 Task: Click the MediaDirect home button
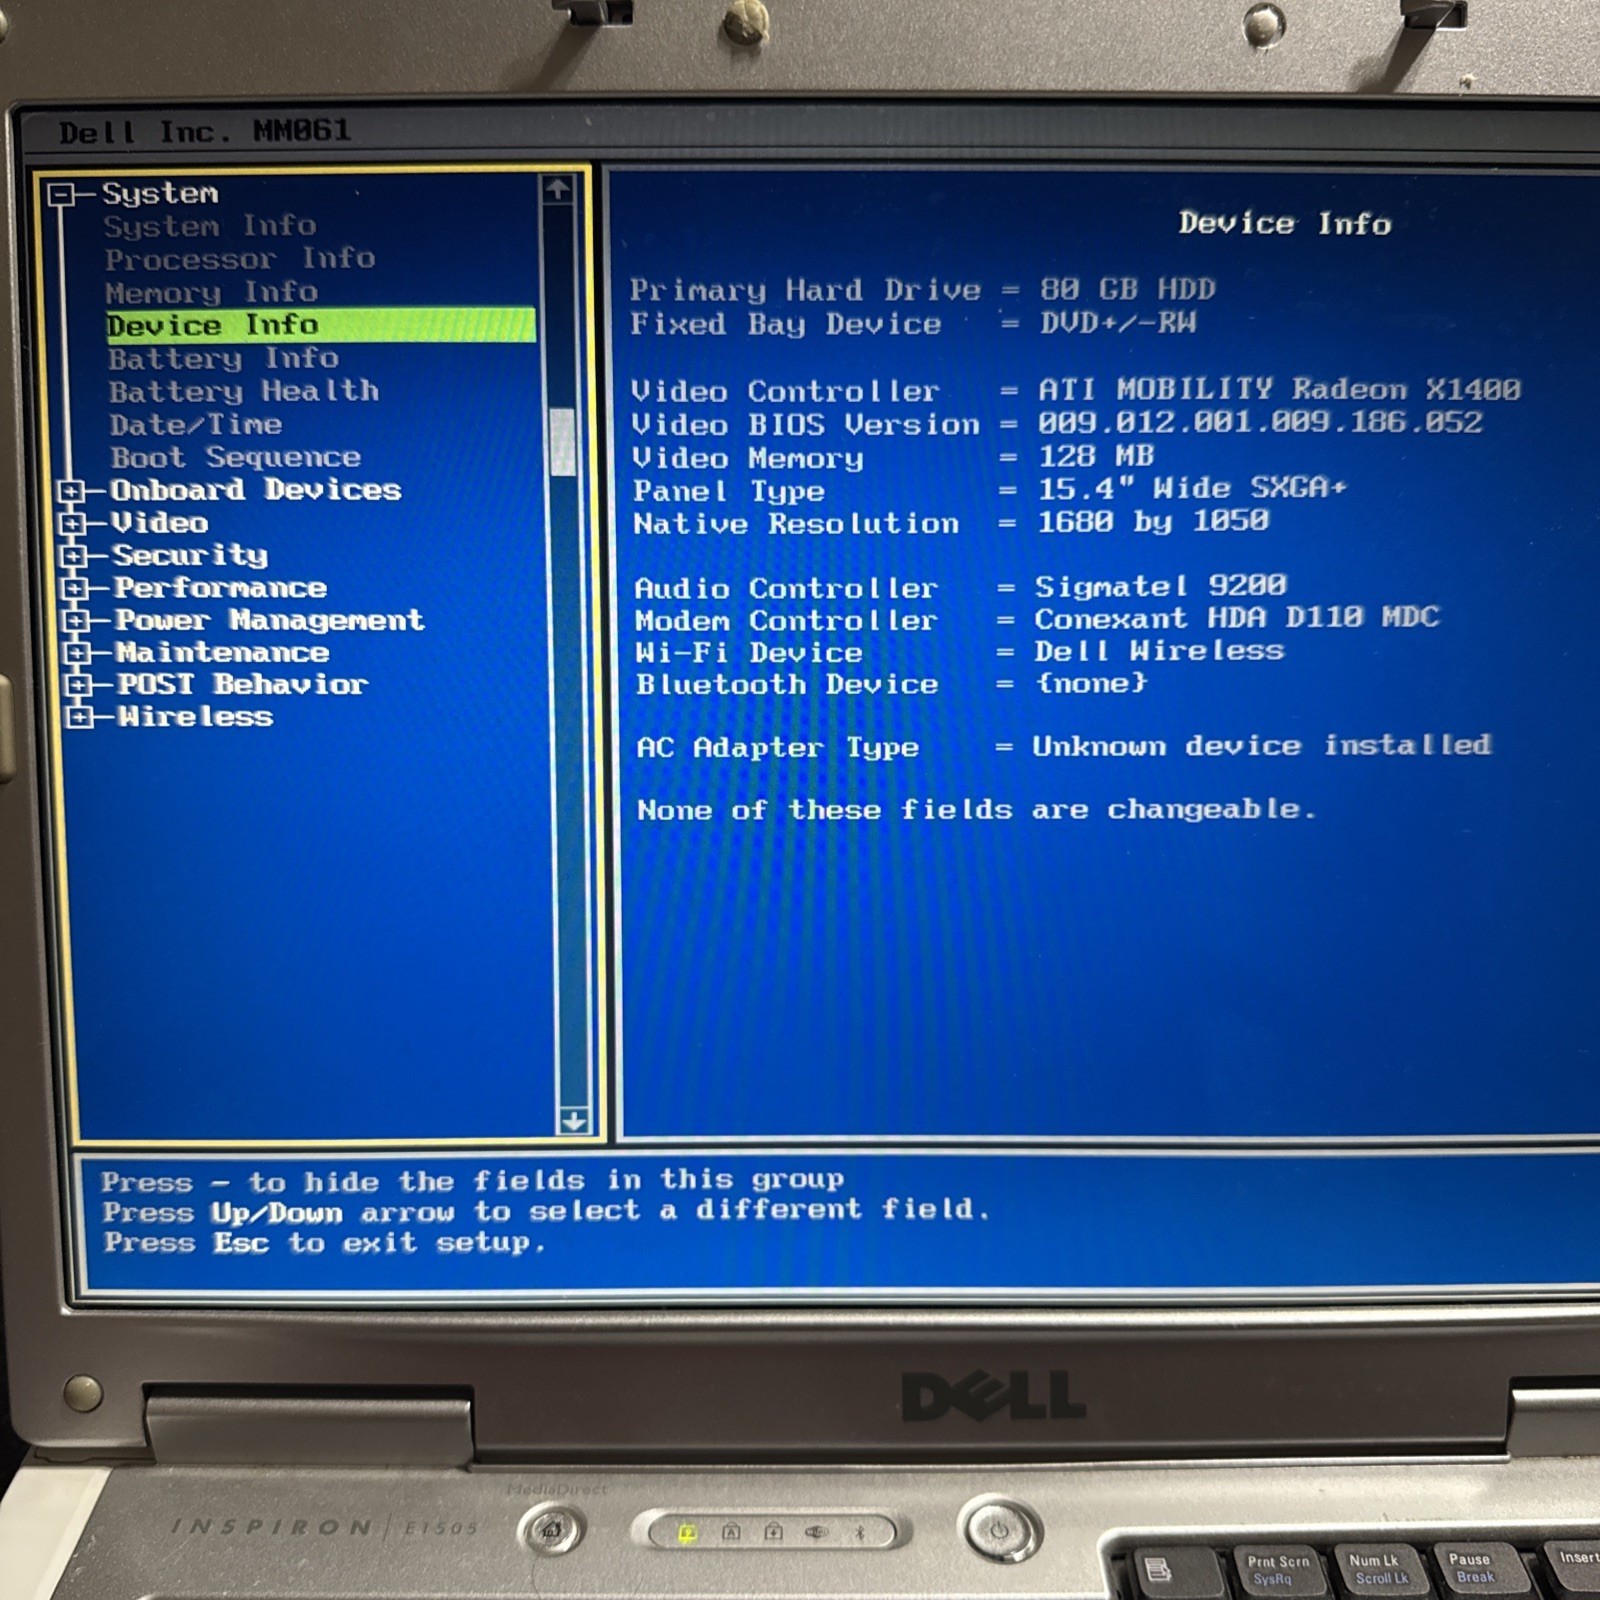pyautogui.click(x=551, y=1530)
